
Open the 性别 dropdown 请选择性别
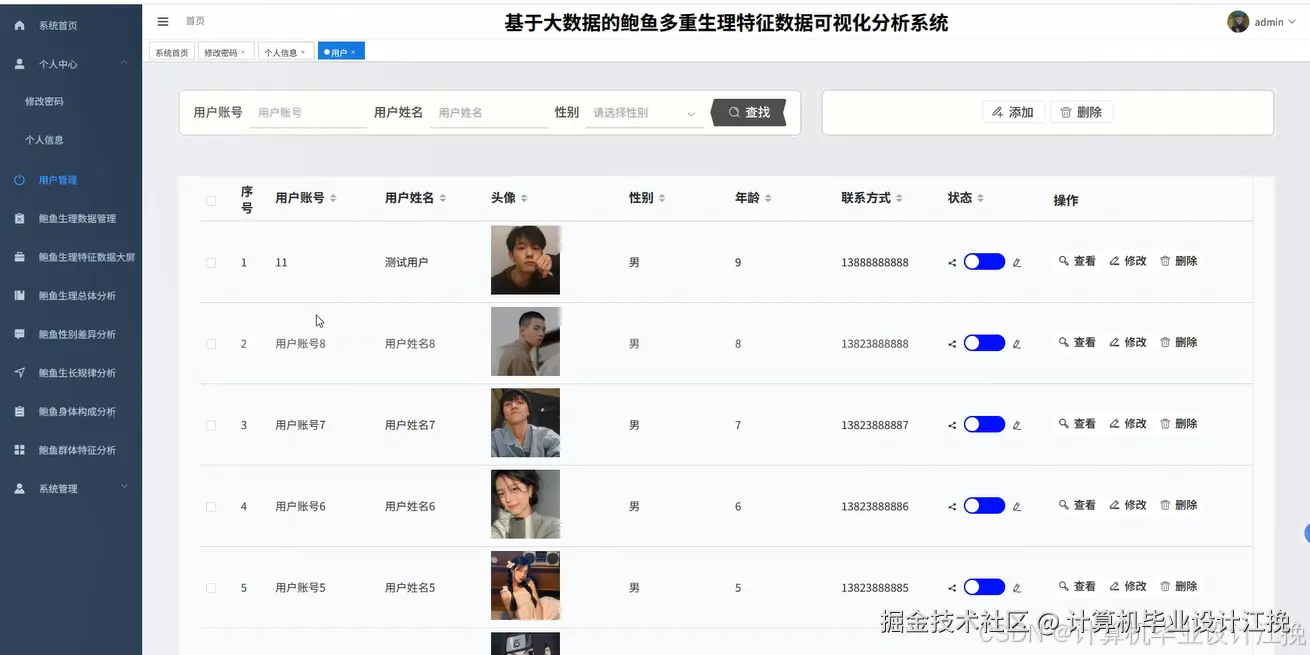pyautogui.click(x=644, y=113)
